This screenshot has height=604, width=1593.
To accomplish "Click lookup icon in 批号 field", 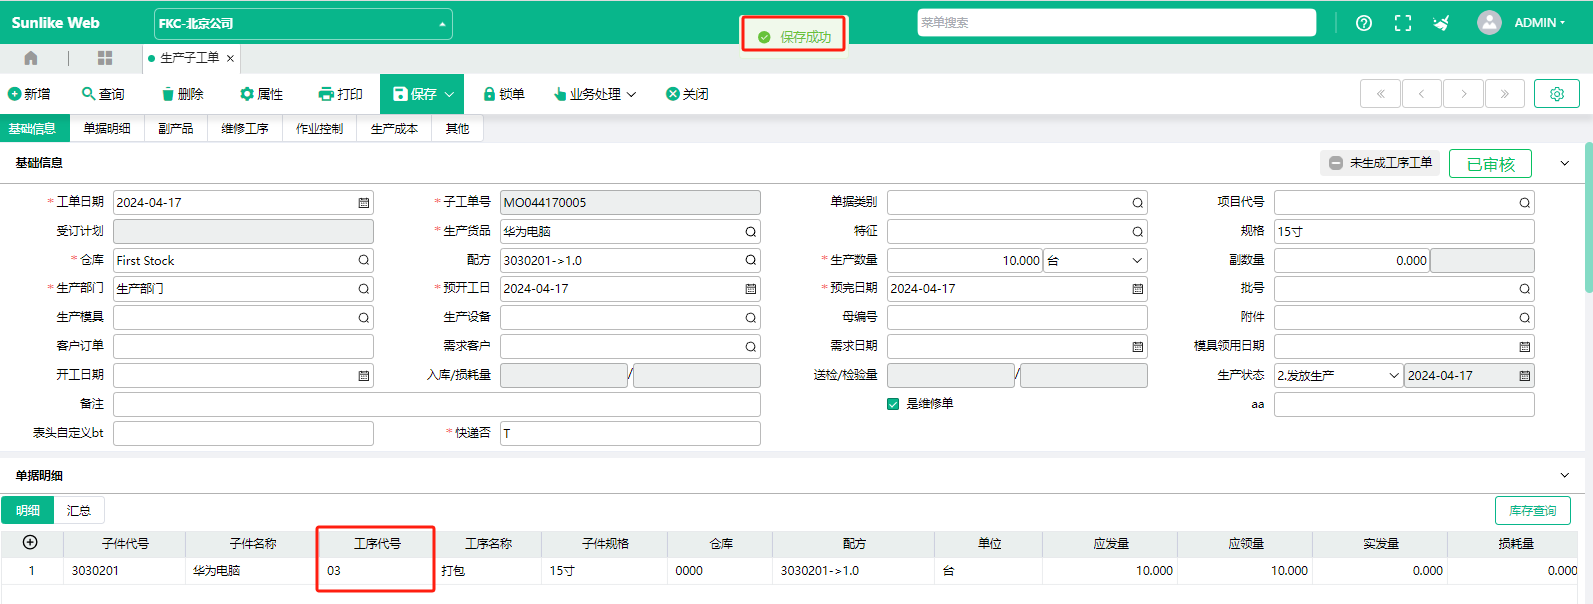I will pyautogui.click(x=1525, y=289).
